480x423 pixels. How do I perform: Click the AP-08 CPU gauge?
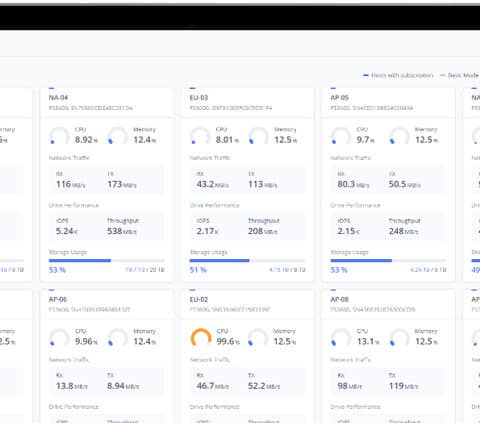coord(341,337)
